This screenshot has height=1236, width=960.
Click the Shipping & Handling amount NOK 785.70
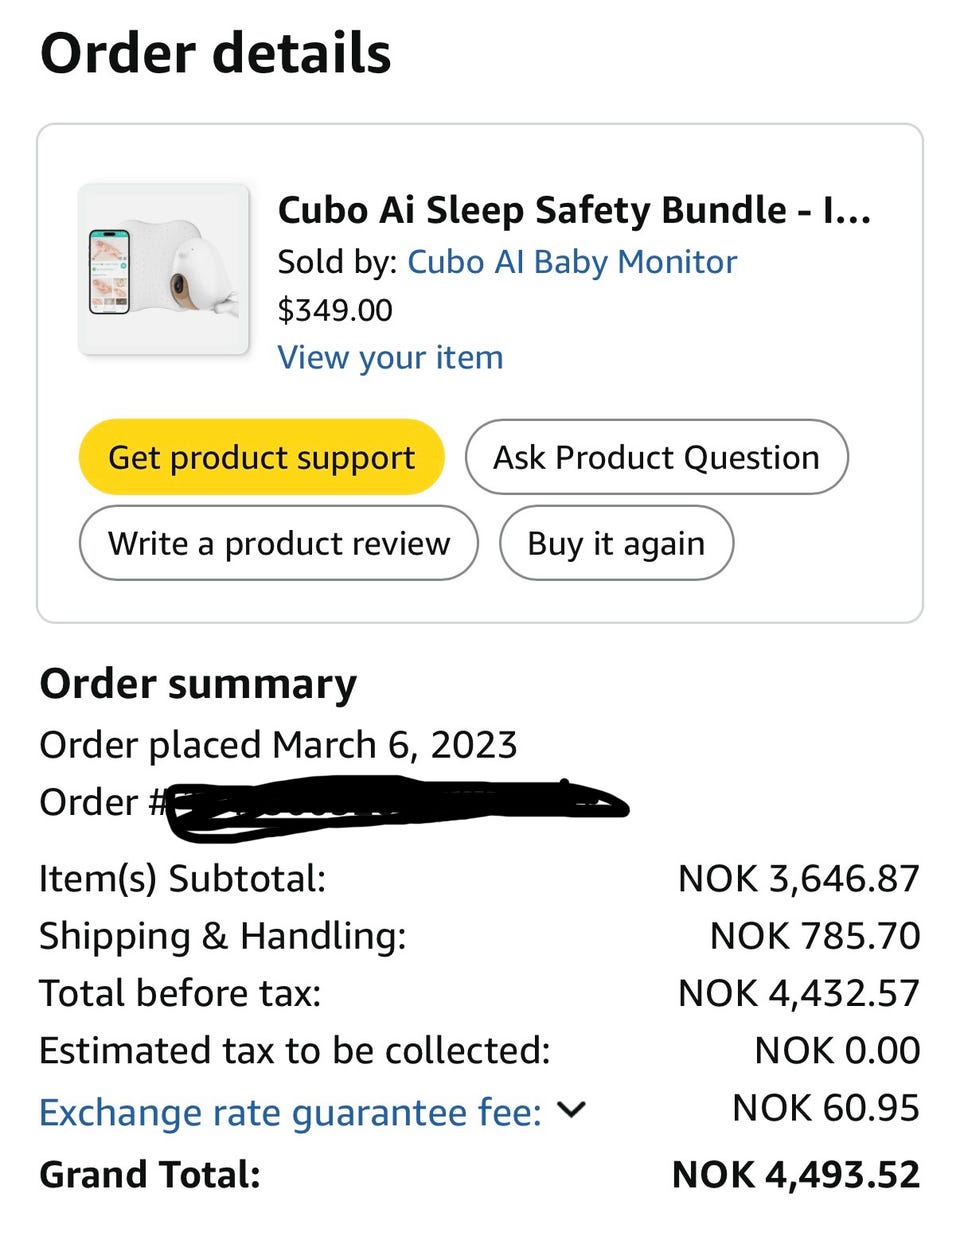point(814,936)
